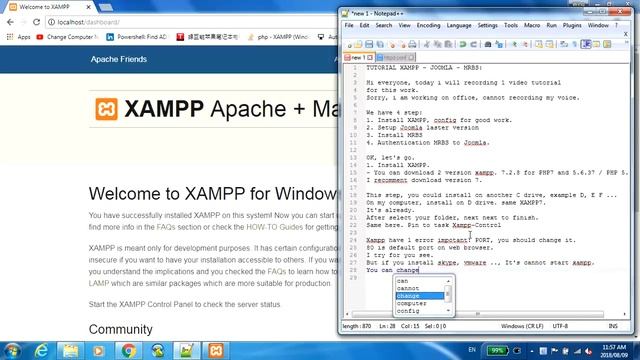The image size is (640, 360).
Task: Select 'can' in the autocomplete list
Action: point(420,281)
